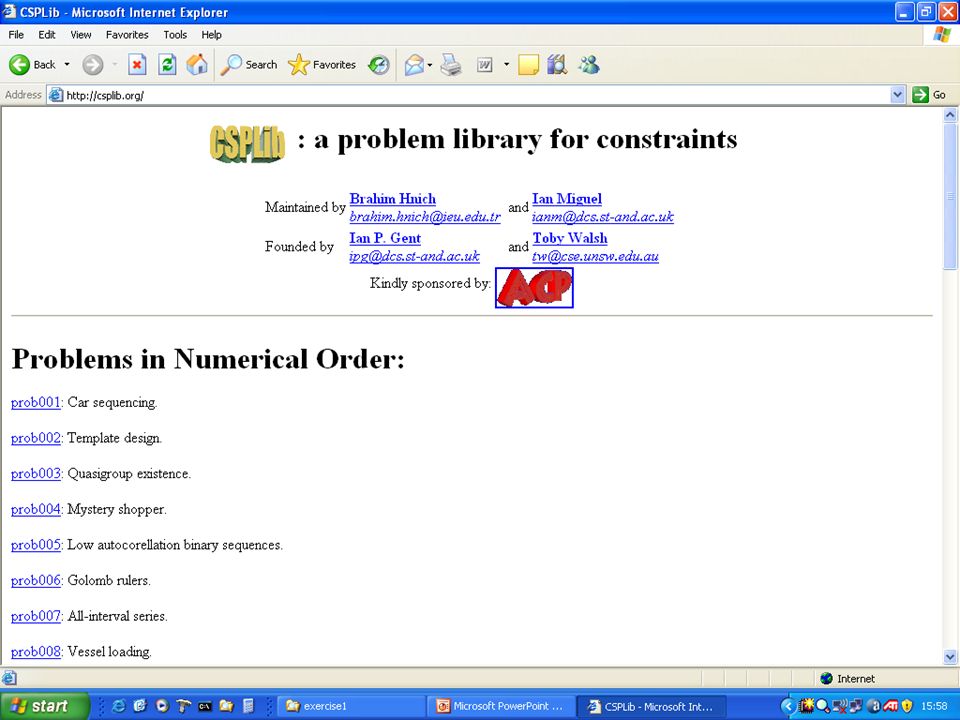Stop page loading with the red X icon

tap(137, 64)
